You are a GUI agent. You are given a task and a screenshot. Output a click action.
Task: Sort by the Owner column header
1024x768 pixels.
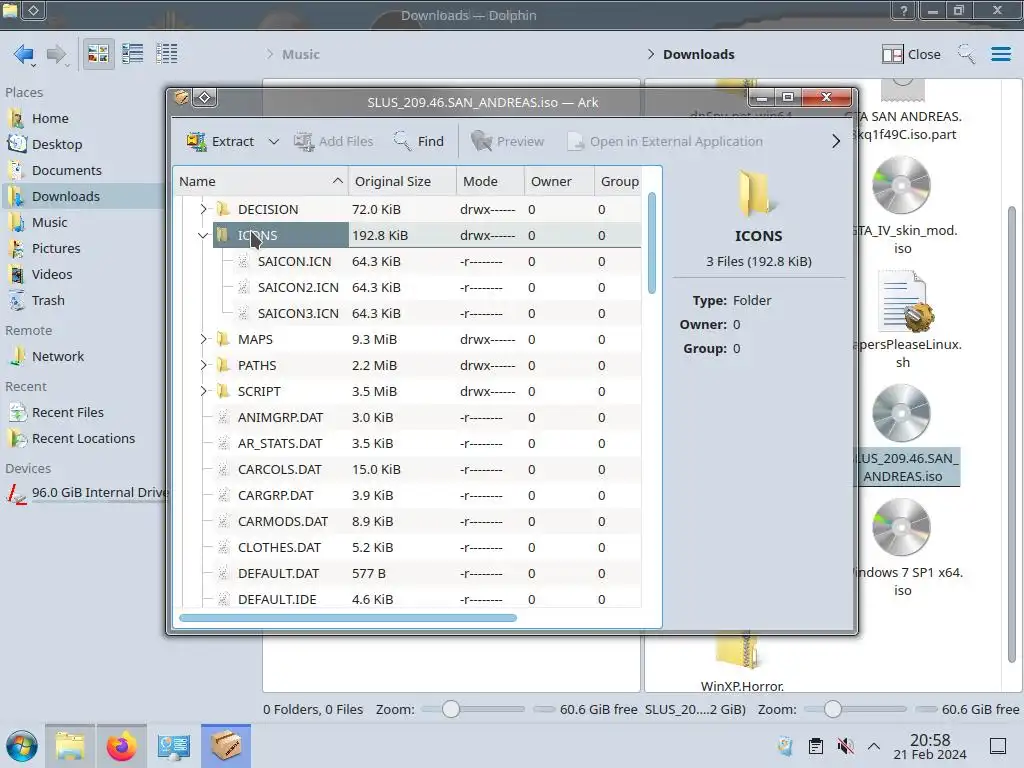pos(559,182)
